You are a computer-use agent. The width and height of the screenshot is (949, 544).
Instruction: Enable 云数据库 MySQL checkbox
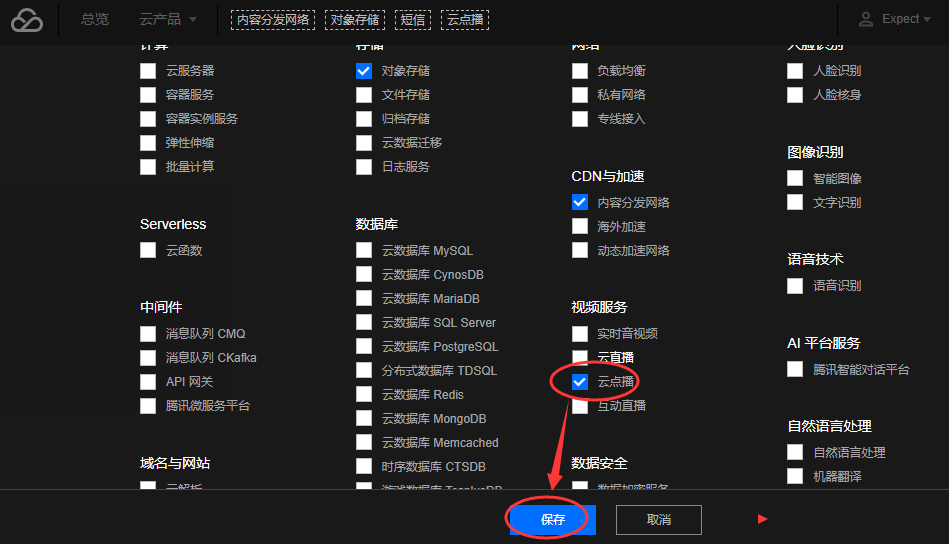pyautogui.click(x=364, y=250)
